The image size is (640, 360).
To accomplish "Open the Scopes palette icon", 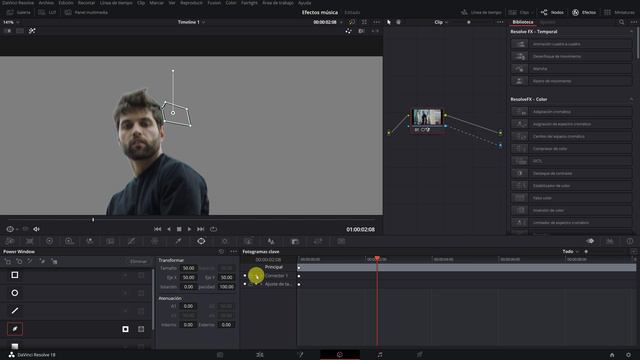I will click(610, 241).
